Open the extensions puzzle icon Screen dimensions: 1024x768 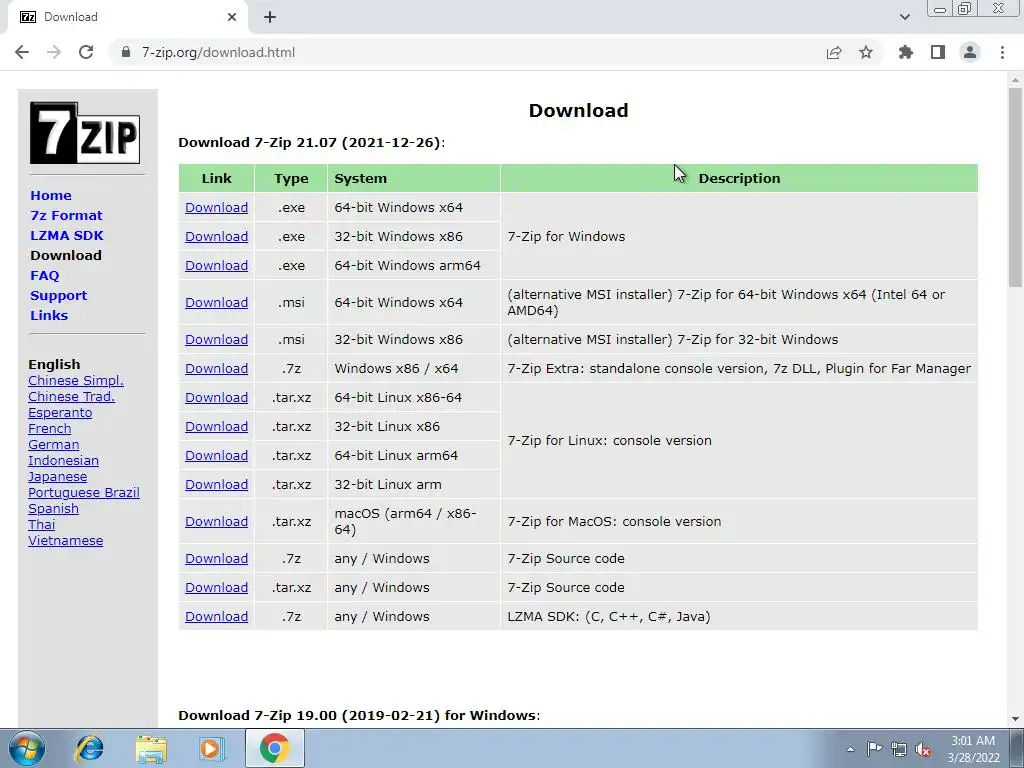click(x=906, y=52)
